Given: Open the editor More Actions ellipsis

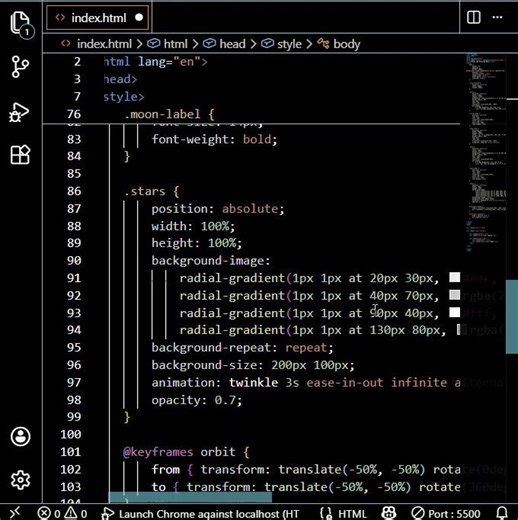Looking at the screenshot, I should click(x=497, y=17).
